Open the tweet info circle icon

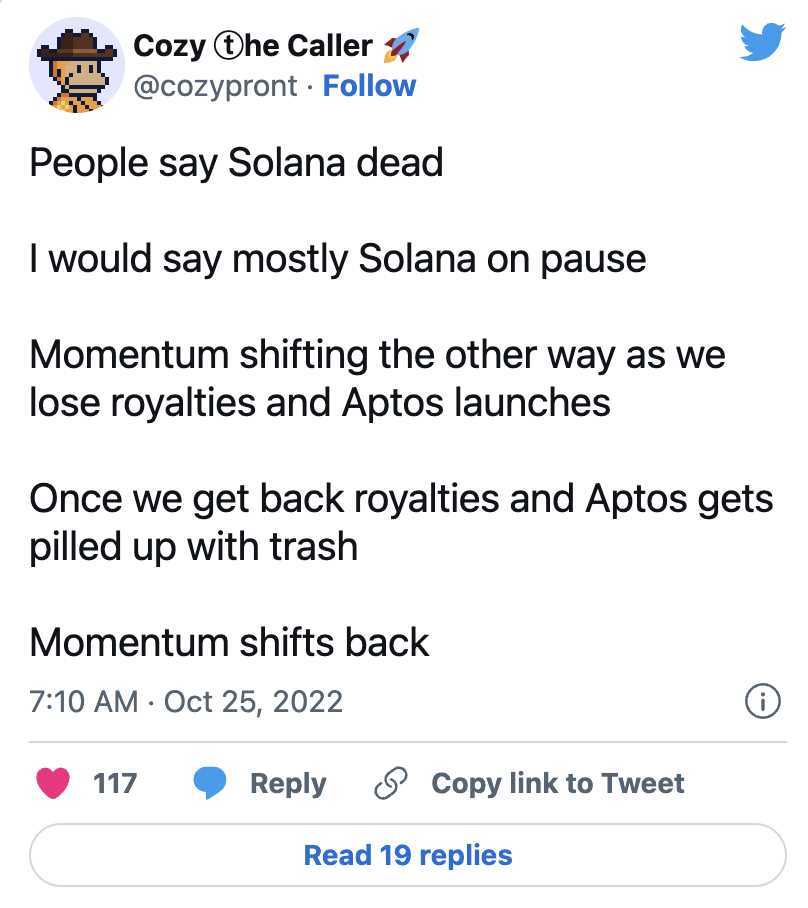(762, 702)
